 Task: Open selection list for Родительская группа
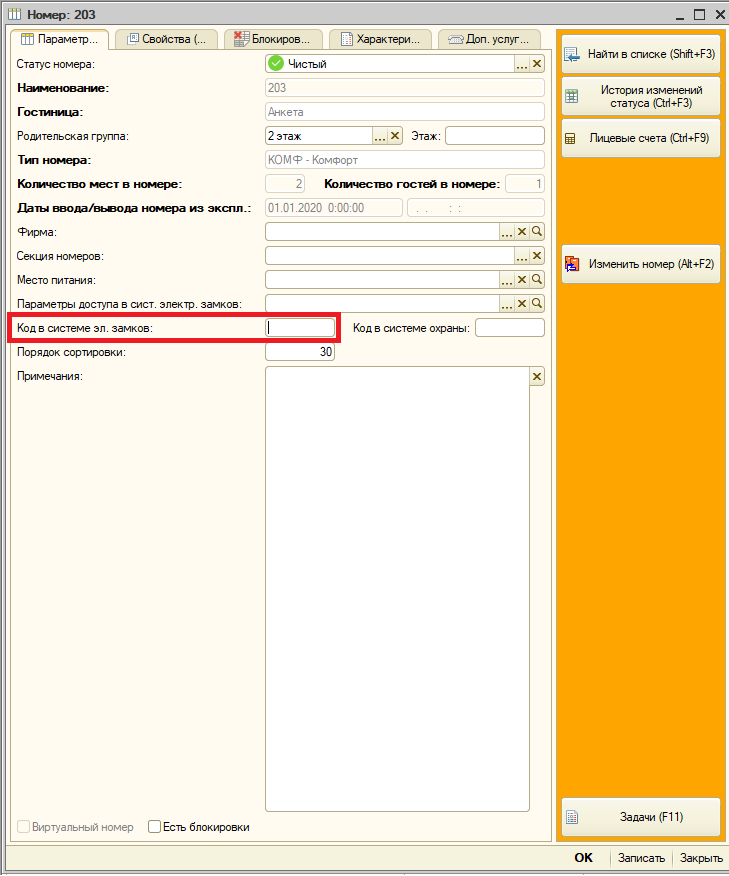[x=380, y=136]
